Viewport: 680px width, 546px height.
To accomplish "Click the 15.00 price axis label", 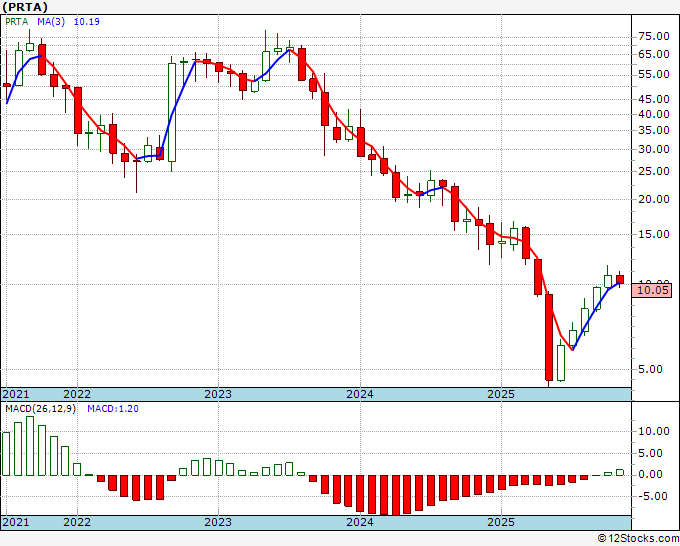I will [654, 234].
